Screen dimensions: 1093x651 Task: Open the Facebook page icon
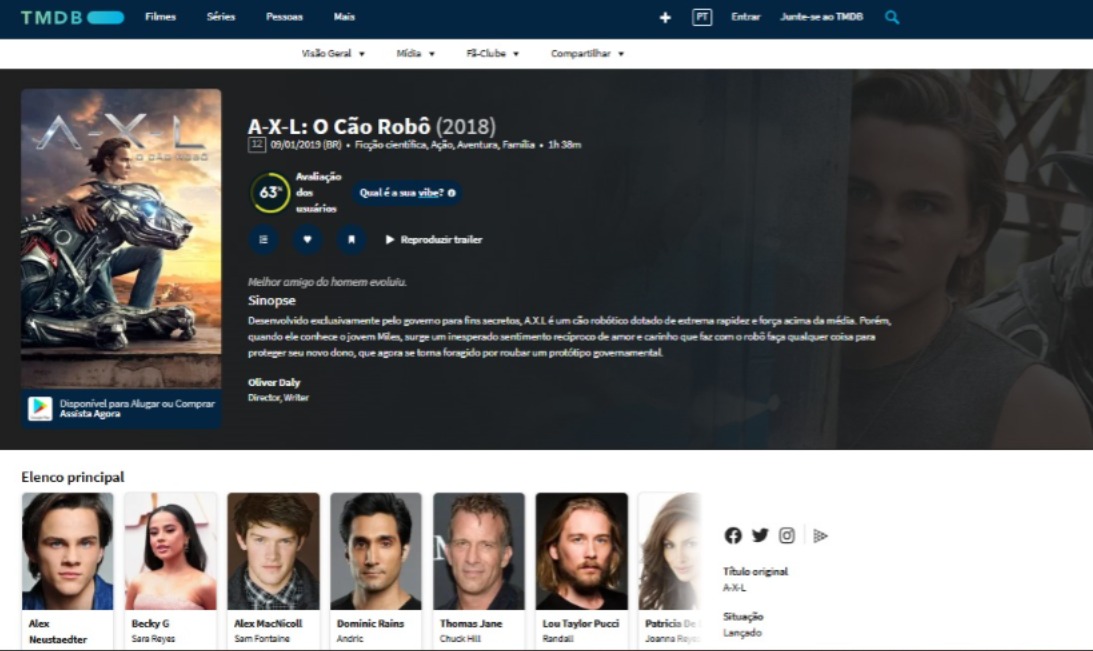pyautogui.click(x=733, y=535)
